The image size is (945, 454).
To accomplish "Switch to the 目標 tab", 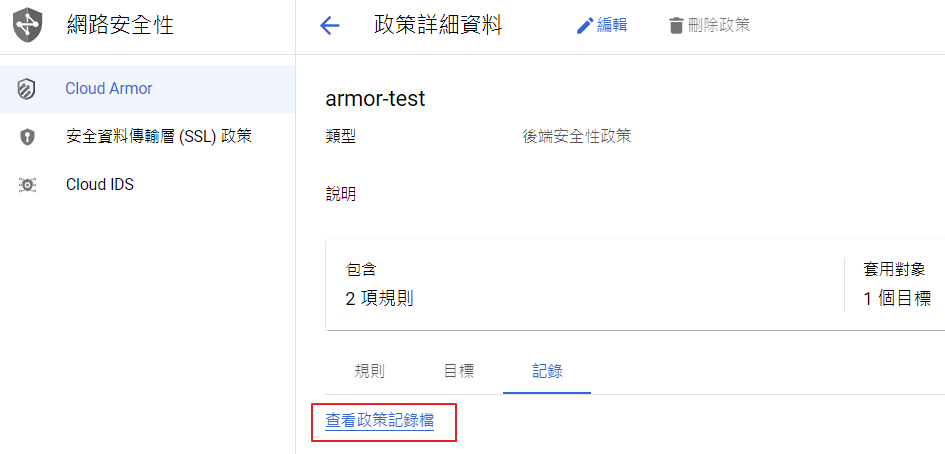I will 458,371.
